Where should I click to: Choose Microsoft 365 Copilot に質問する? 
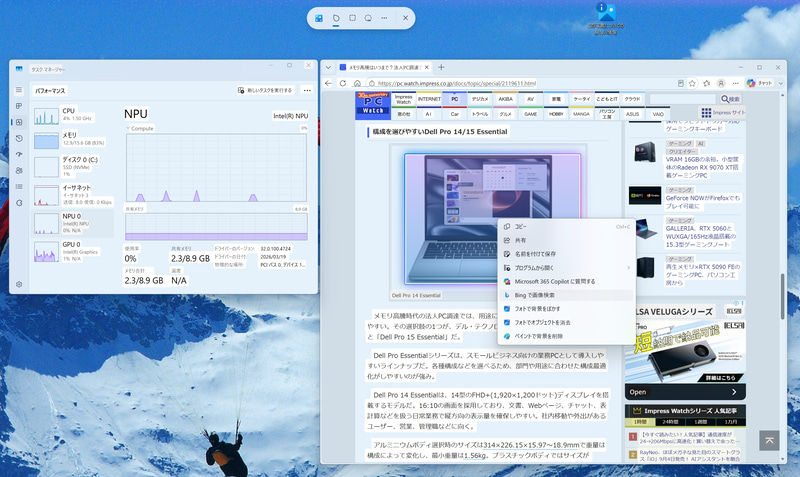566,282
